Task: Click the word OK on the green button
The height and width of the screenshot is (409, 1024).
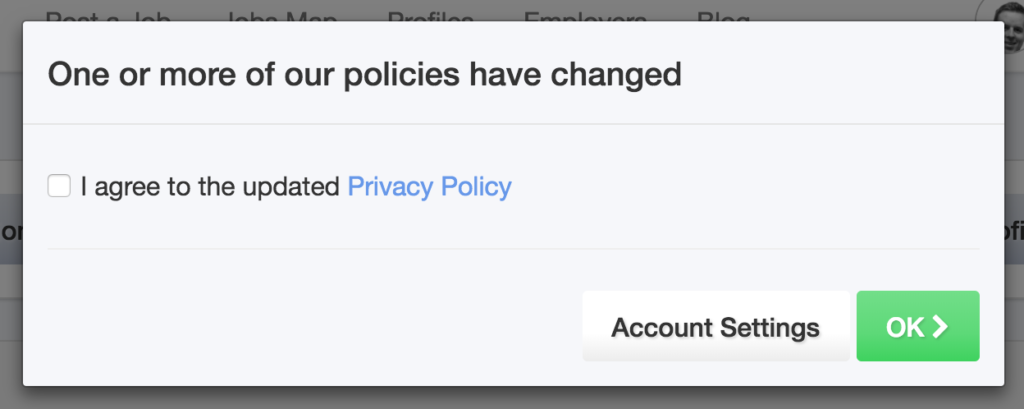Action: [906, 327]
